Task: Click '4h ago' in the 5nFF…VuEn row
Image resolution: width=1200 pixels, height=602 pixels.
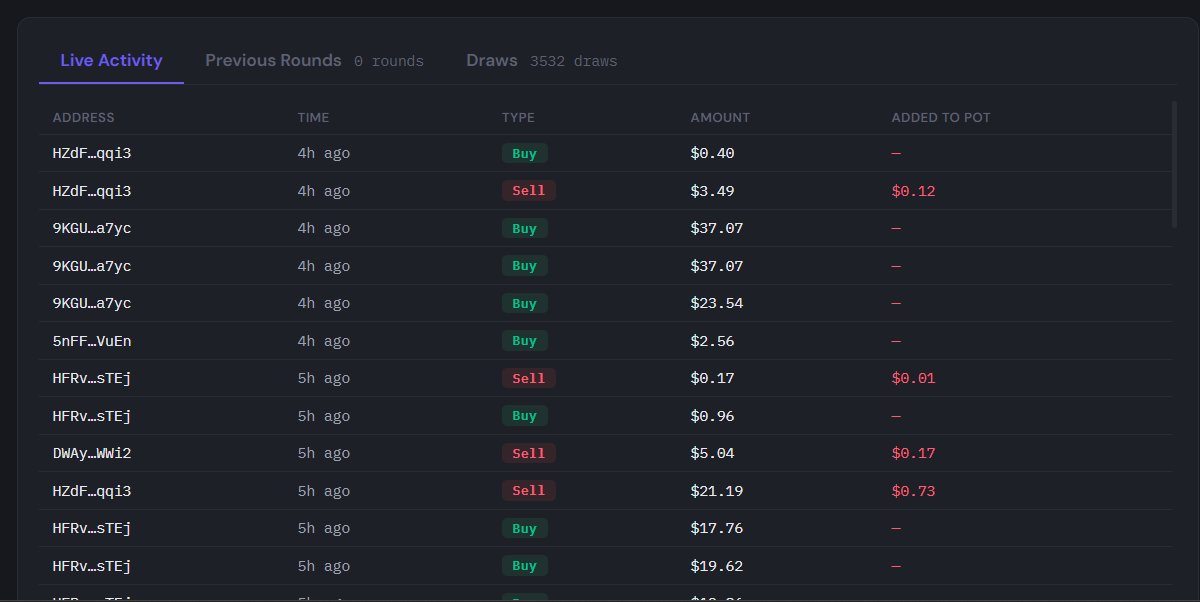Action: pos(324,341)
